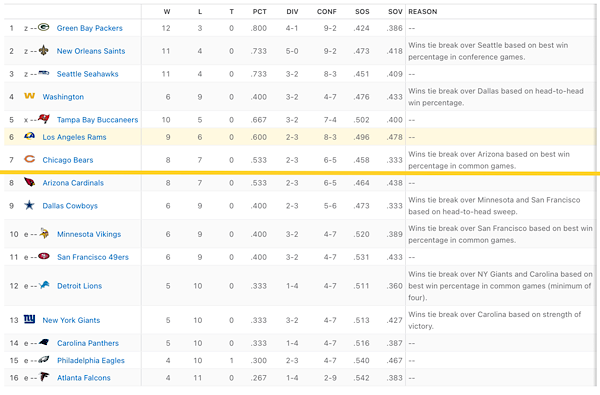The image size is (600, 395).
Task: Open the Minnesota Vikings team link
Action: [89, 234]
